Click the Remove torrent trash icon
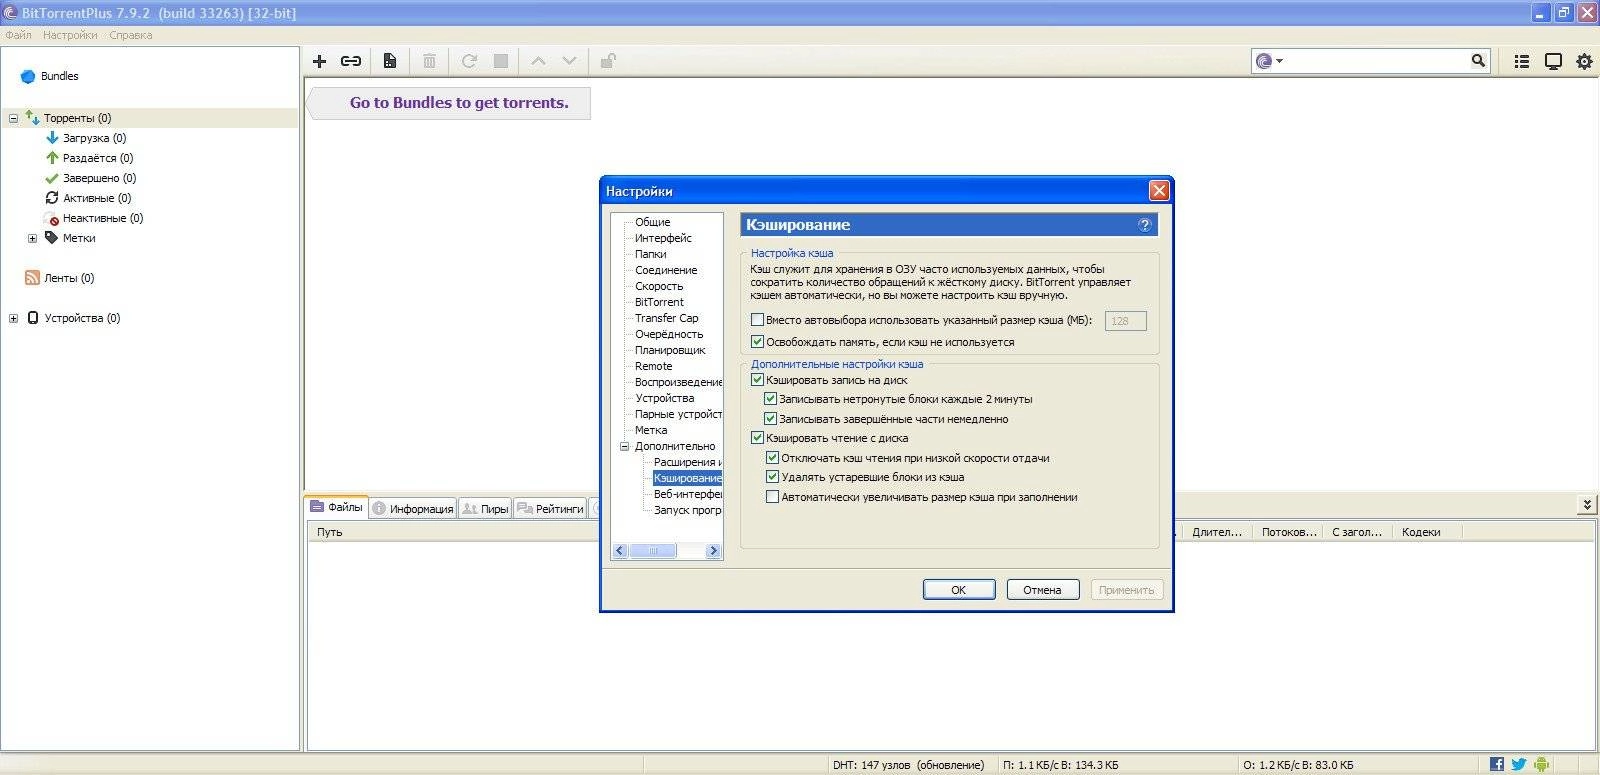 (429, 61)
